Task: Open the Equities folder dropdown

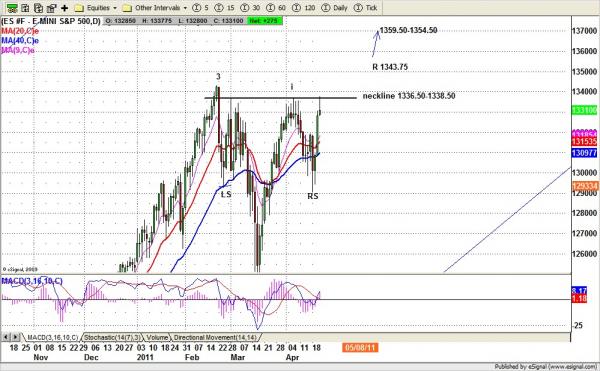Action: click(x=96, y=8)
